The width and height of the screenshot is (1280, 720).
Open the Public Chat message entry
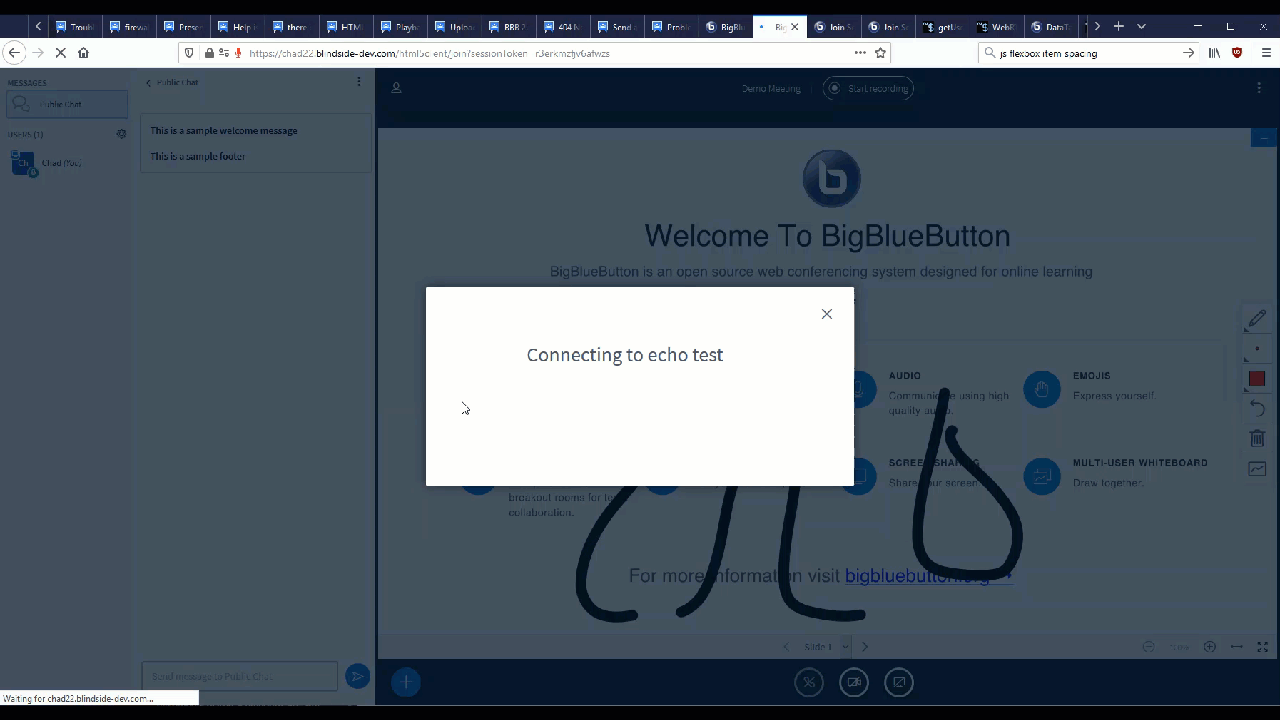[x=67, y=104]
